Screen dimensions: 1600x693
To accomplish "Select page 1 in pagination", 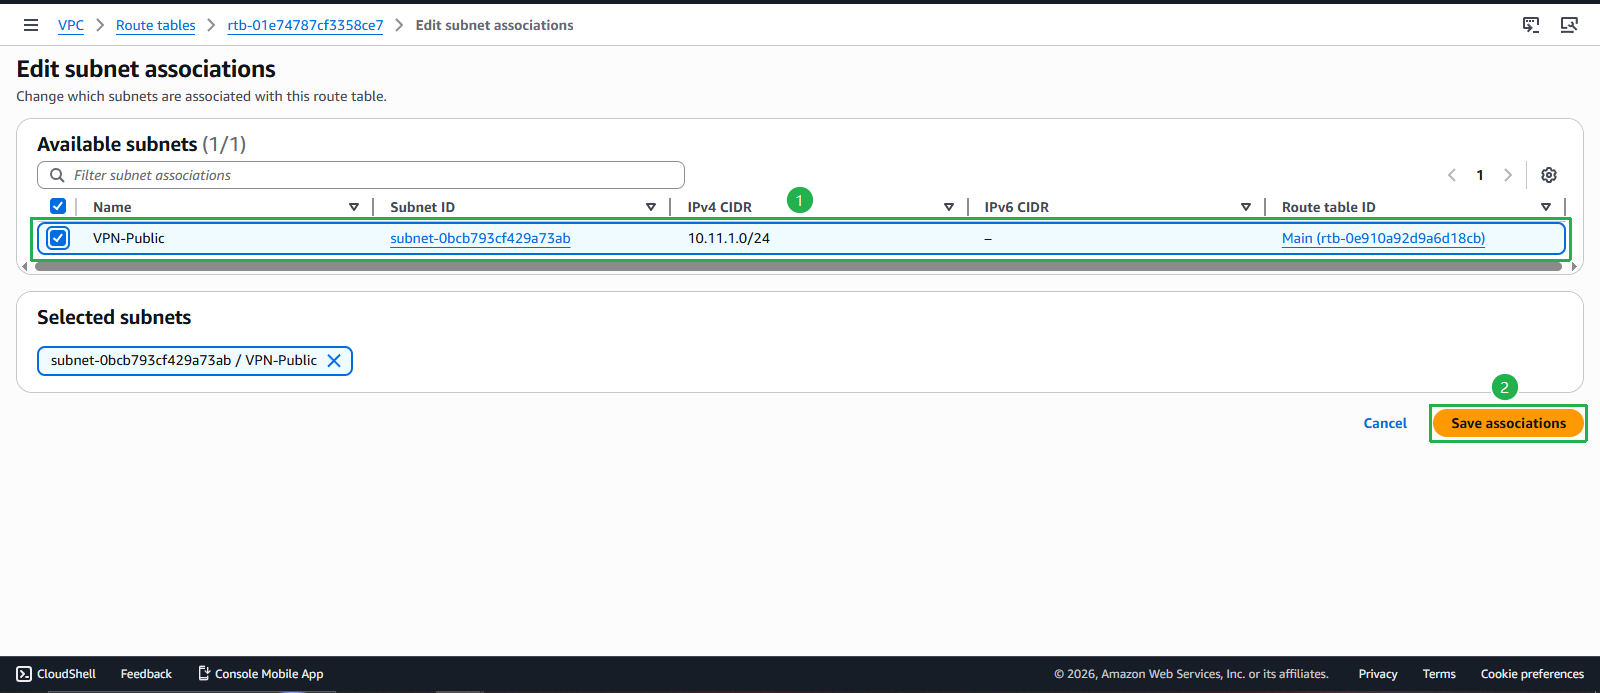I will 1480,175.
